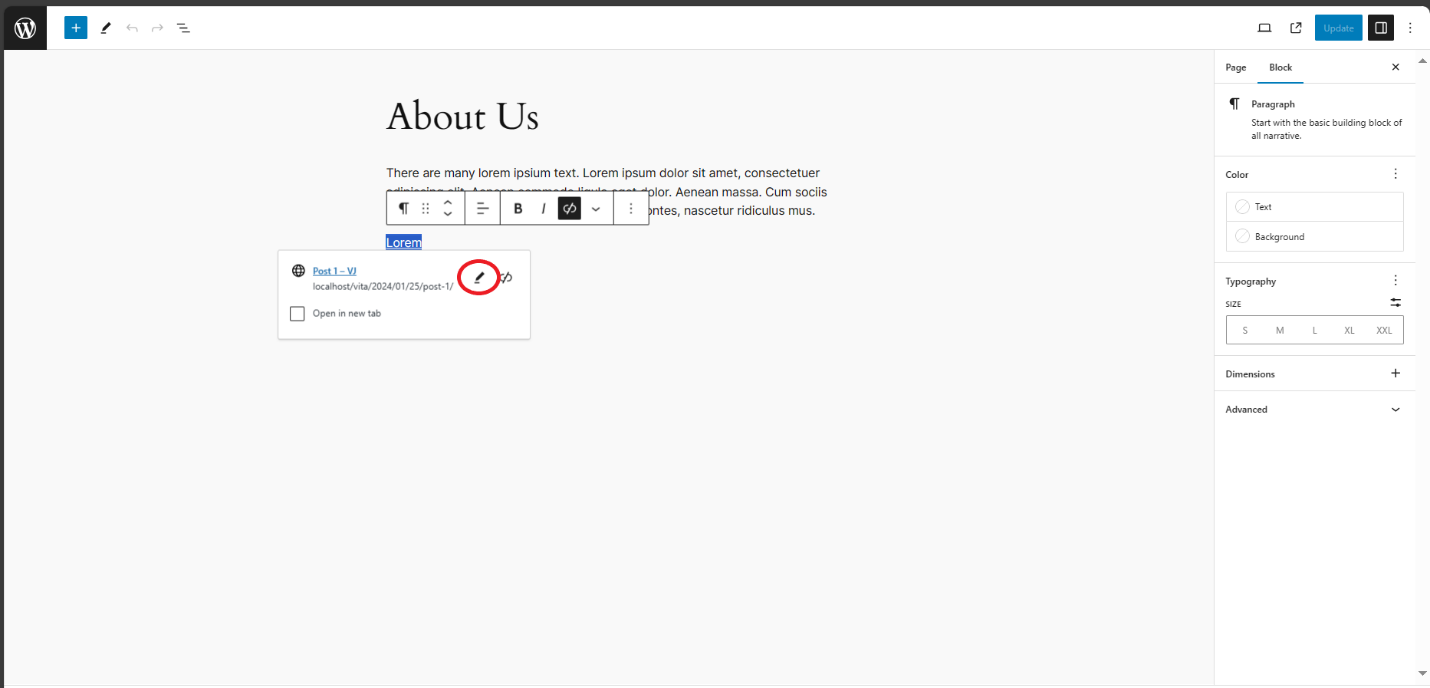The image size is (1430, 688).
Task: Expand the Advanced panel section
Action: (1395, 409)
